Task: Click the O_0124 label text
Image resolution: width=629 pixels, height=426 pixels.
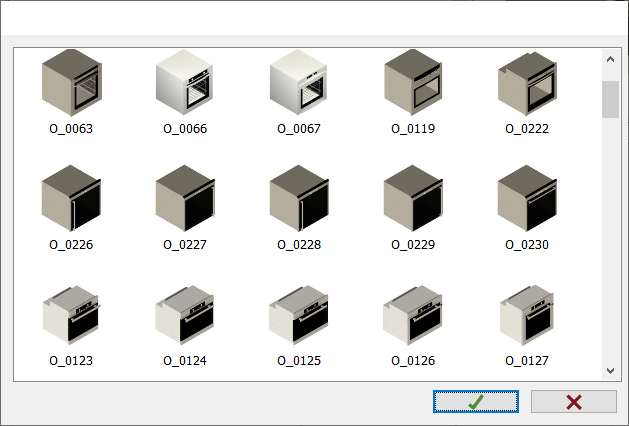Action: (x=185, y=361)
